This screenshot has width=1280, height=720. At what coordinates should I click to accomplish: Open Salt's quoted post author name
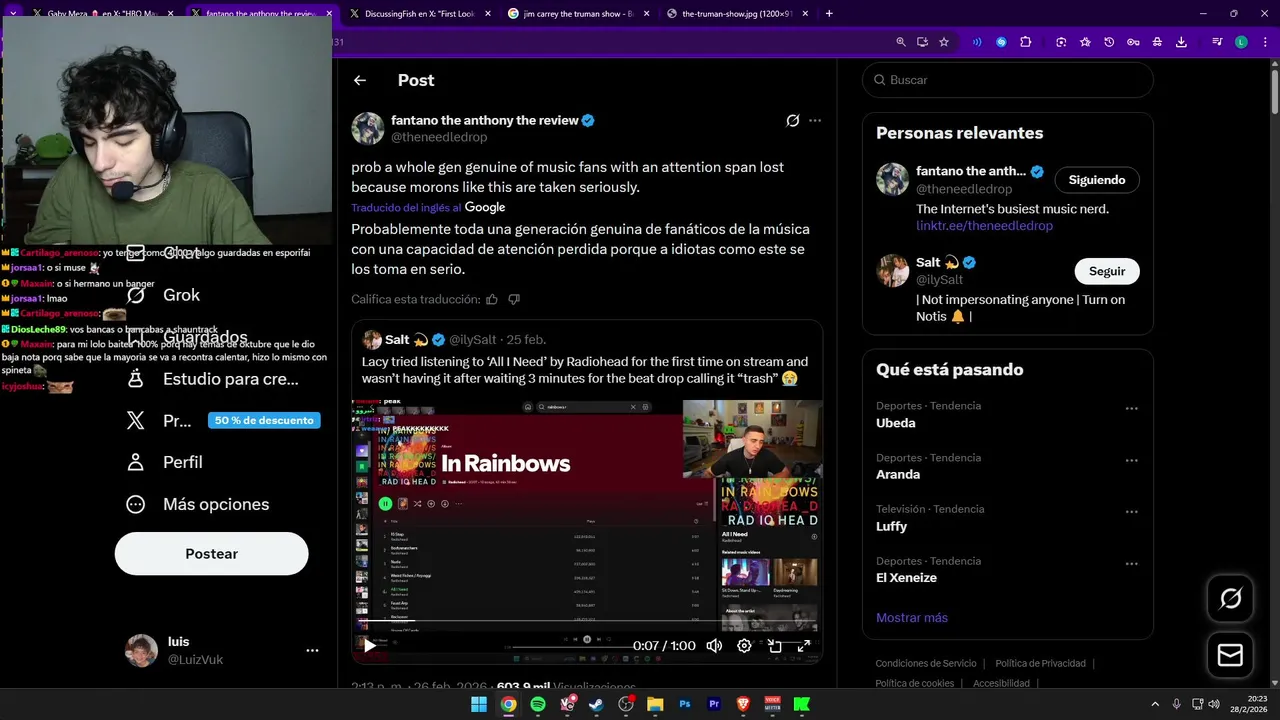click(397, 340)
